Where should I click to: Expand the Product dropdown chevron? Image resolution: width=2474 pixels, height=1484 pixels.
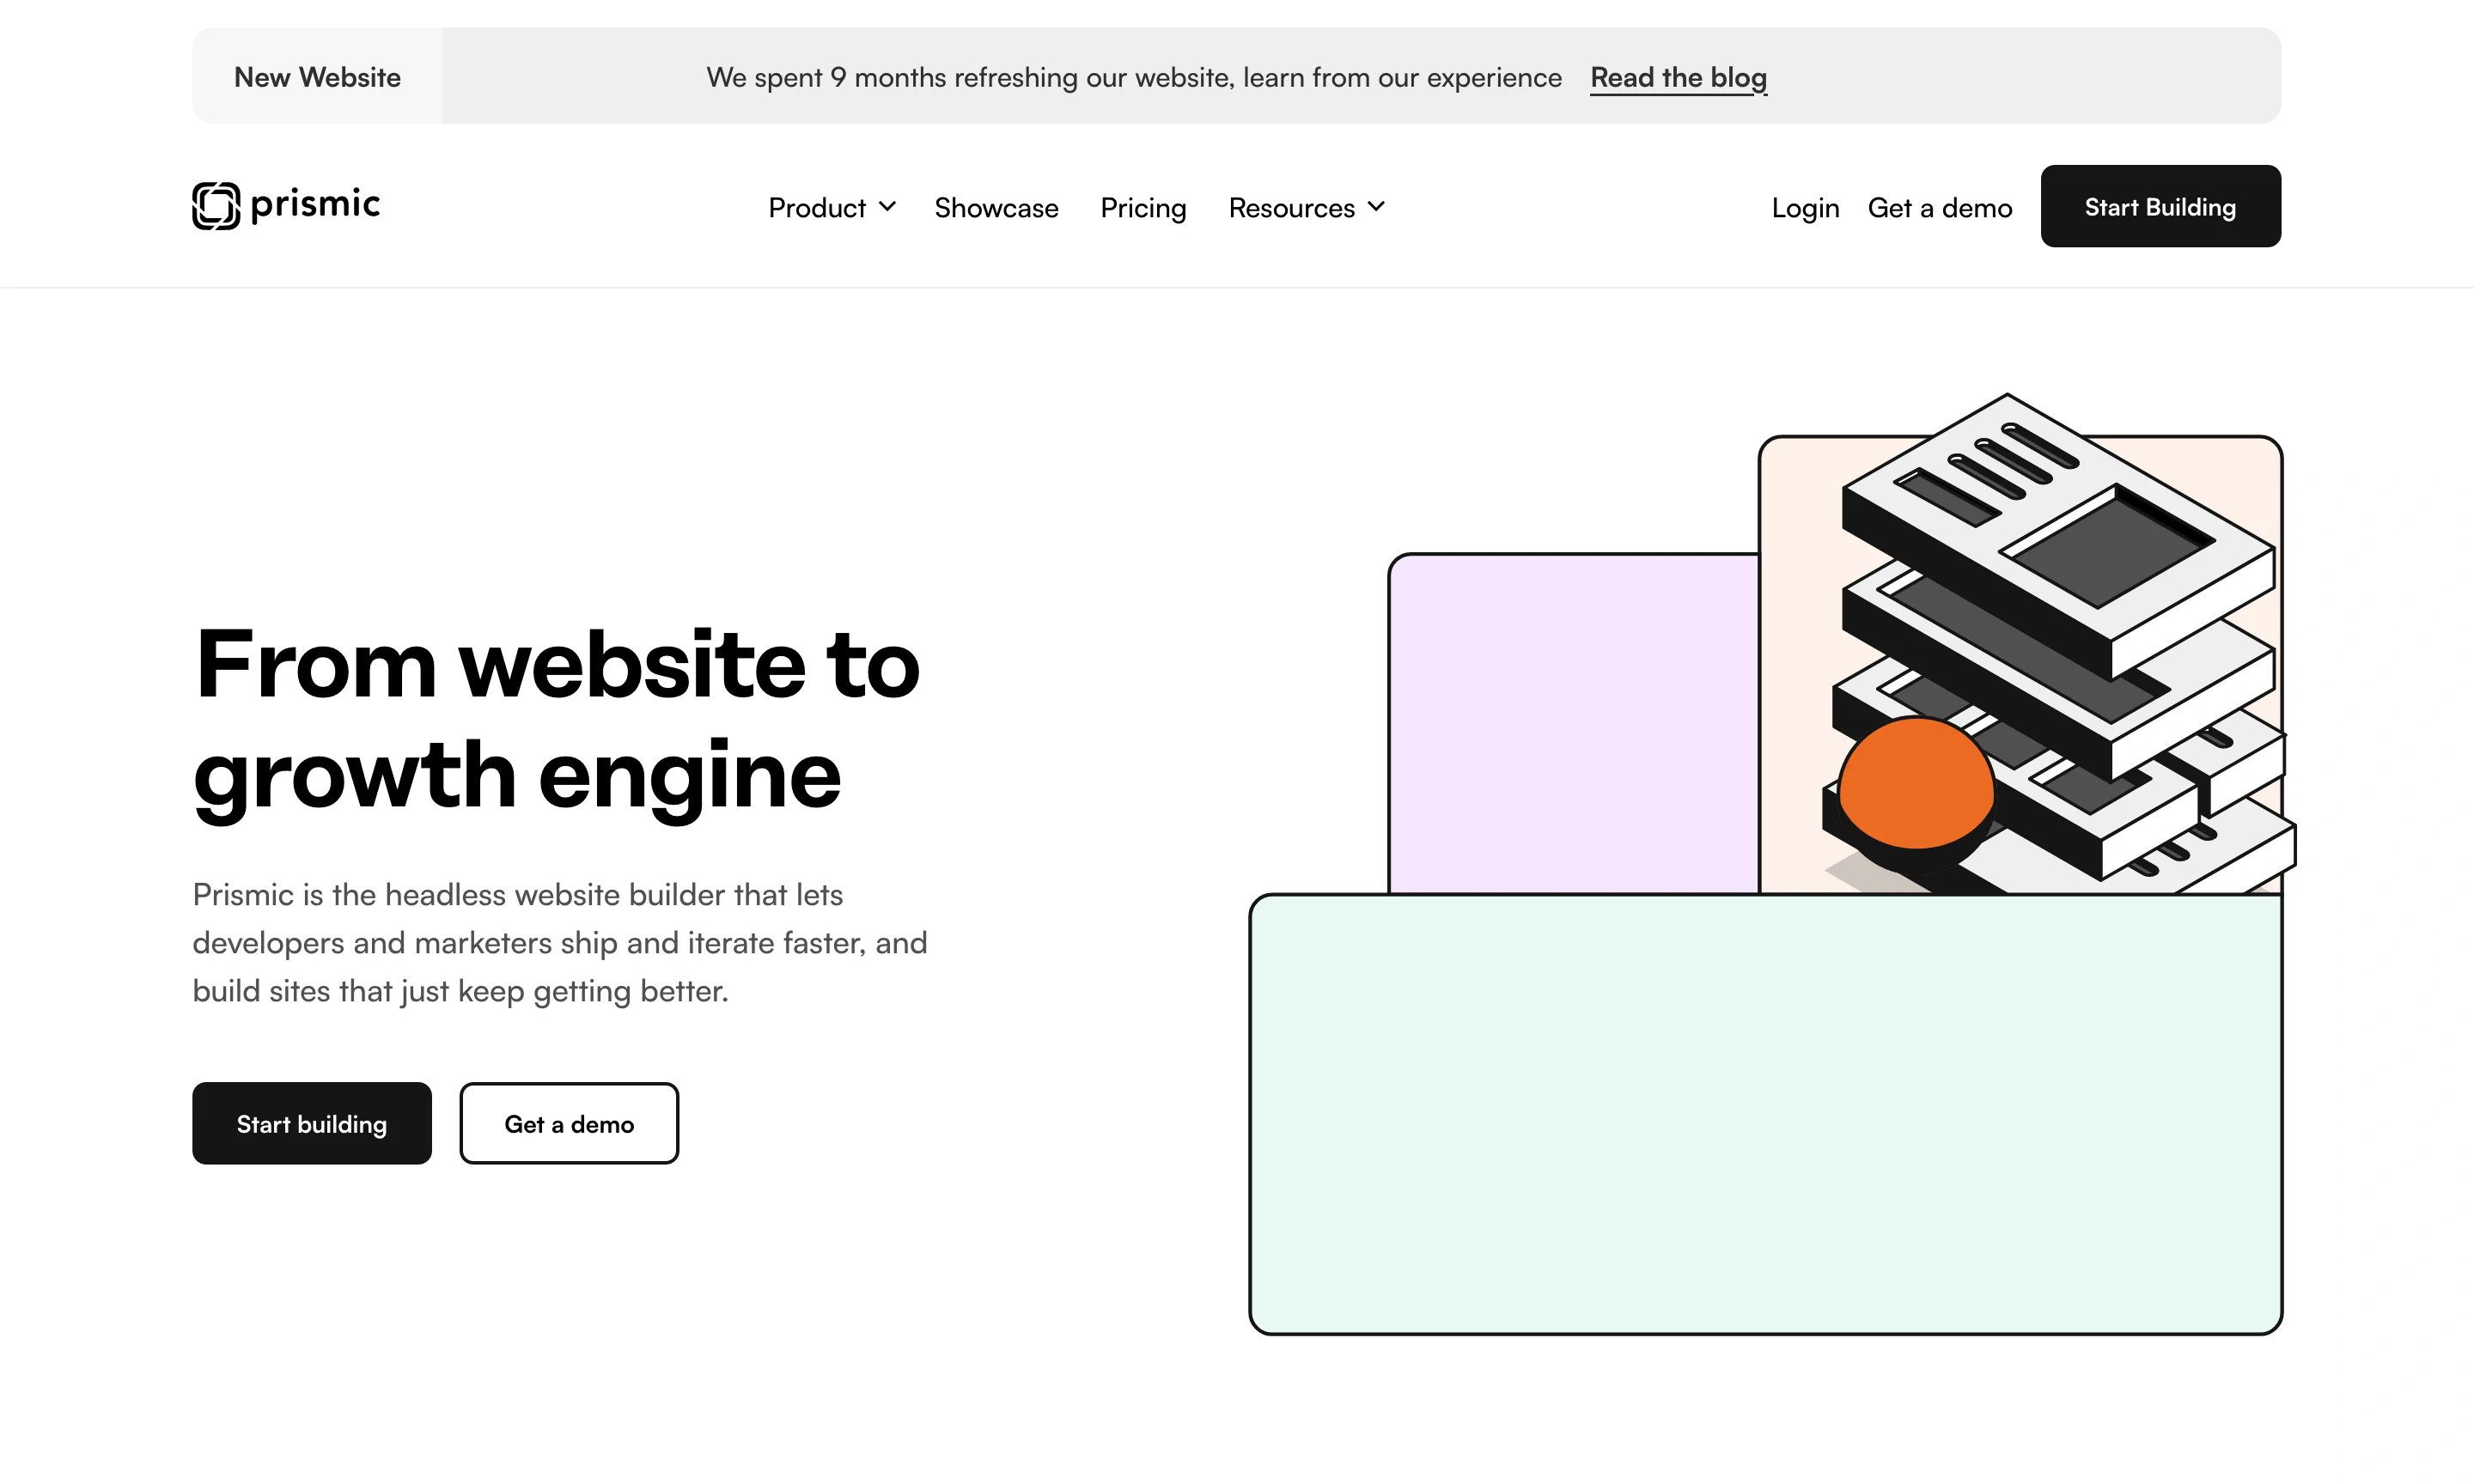coord(887,206)
